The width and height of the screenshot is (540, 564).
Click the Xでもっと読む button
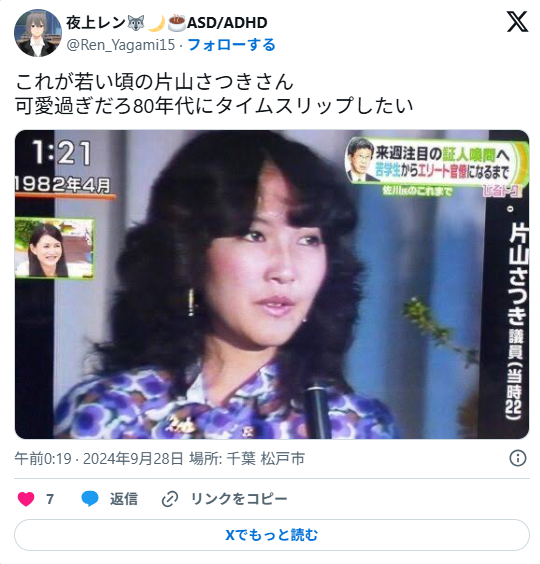(272, 535)
